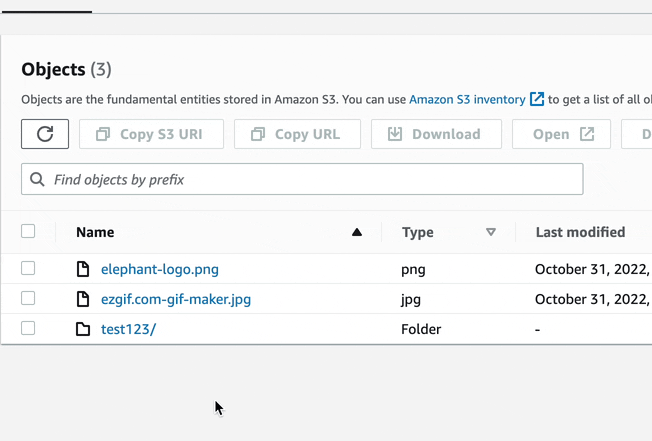
Task: Click the Copy S3 URI button
Action: pos(149,134)
